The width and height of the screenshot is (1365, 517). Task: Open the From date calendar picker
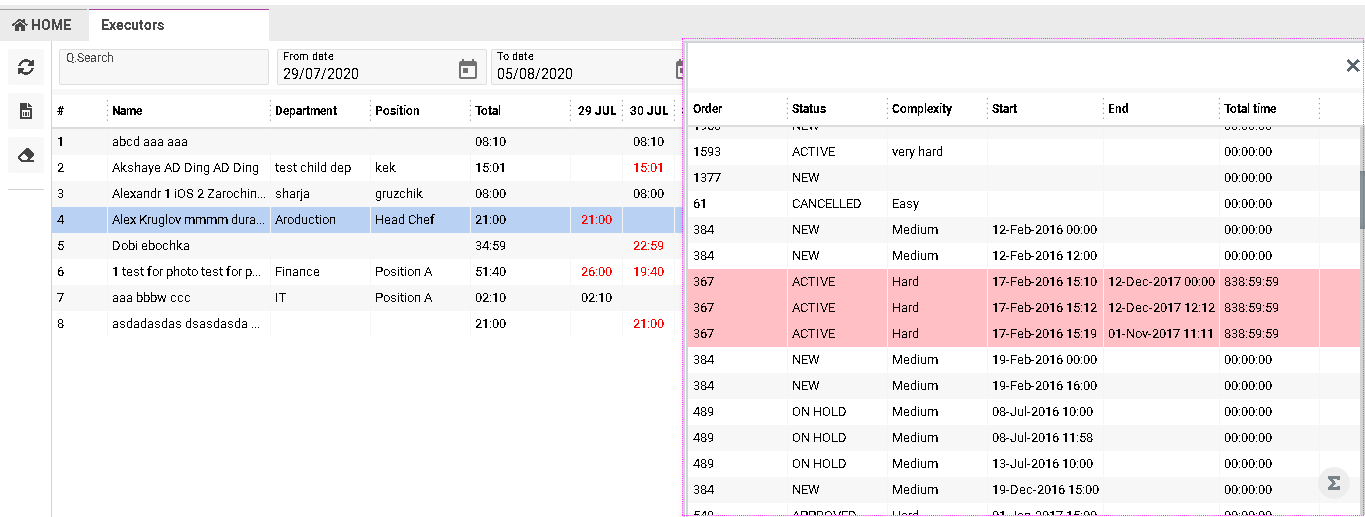click(x=467, y=69)
